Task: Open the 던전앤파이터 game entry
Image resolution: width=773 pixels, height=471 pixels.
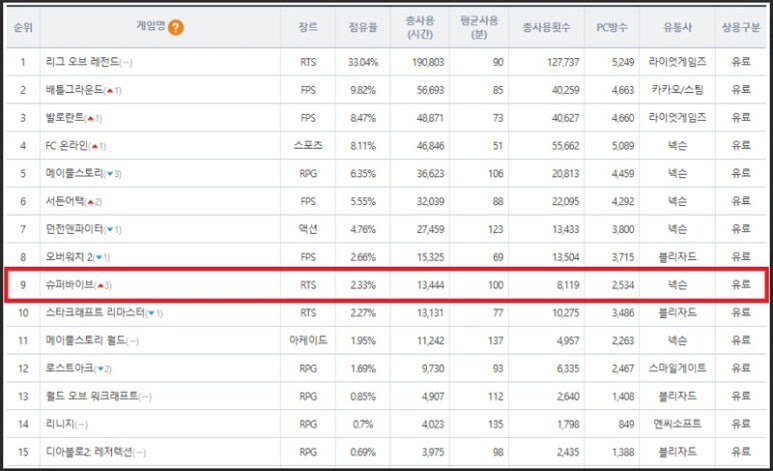Action: pos(74,229)
